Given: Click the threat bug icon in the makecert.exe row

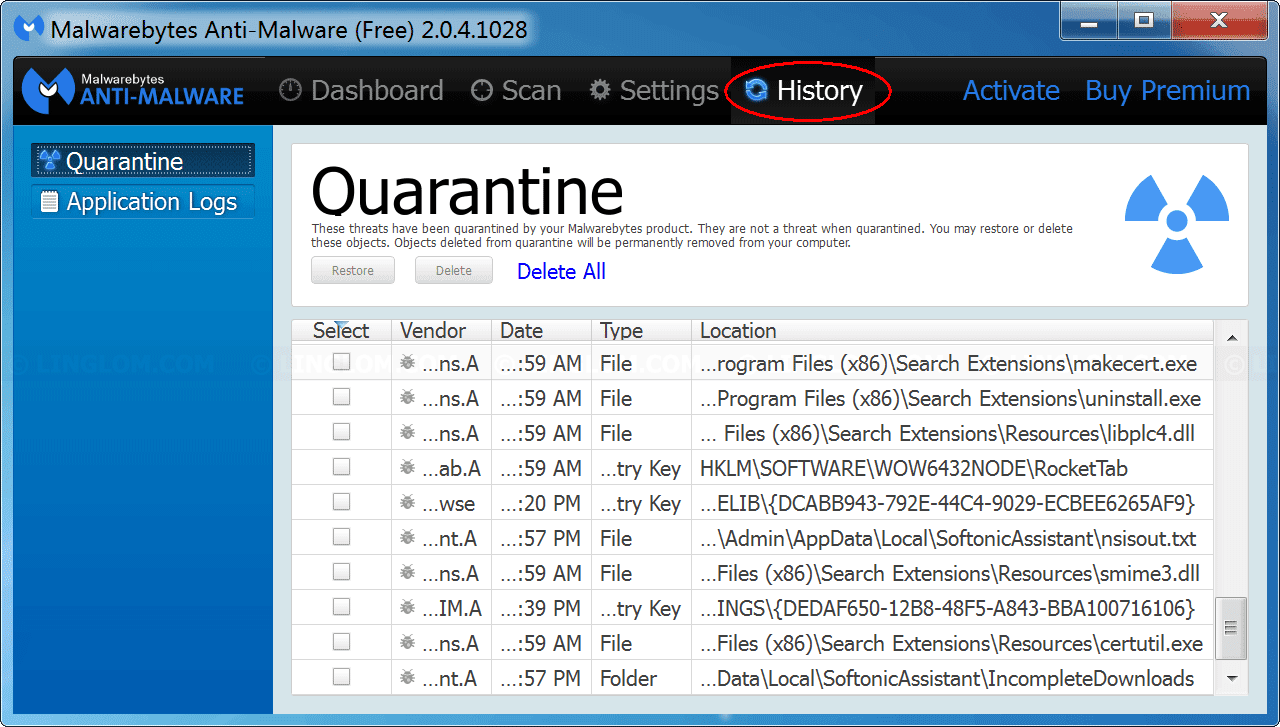Looking at the screenshot, I should click(x=407, y=363).
